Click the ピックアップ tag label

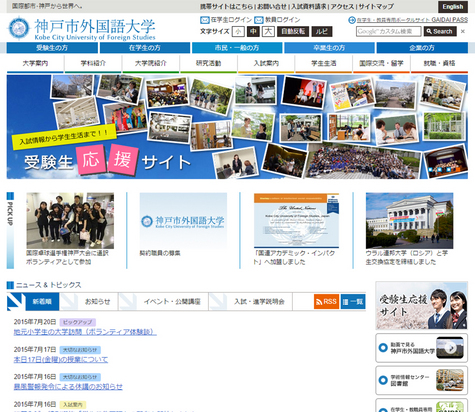tap(78, 322)
